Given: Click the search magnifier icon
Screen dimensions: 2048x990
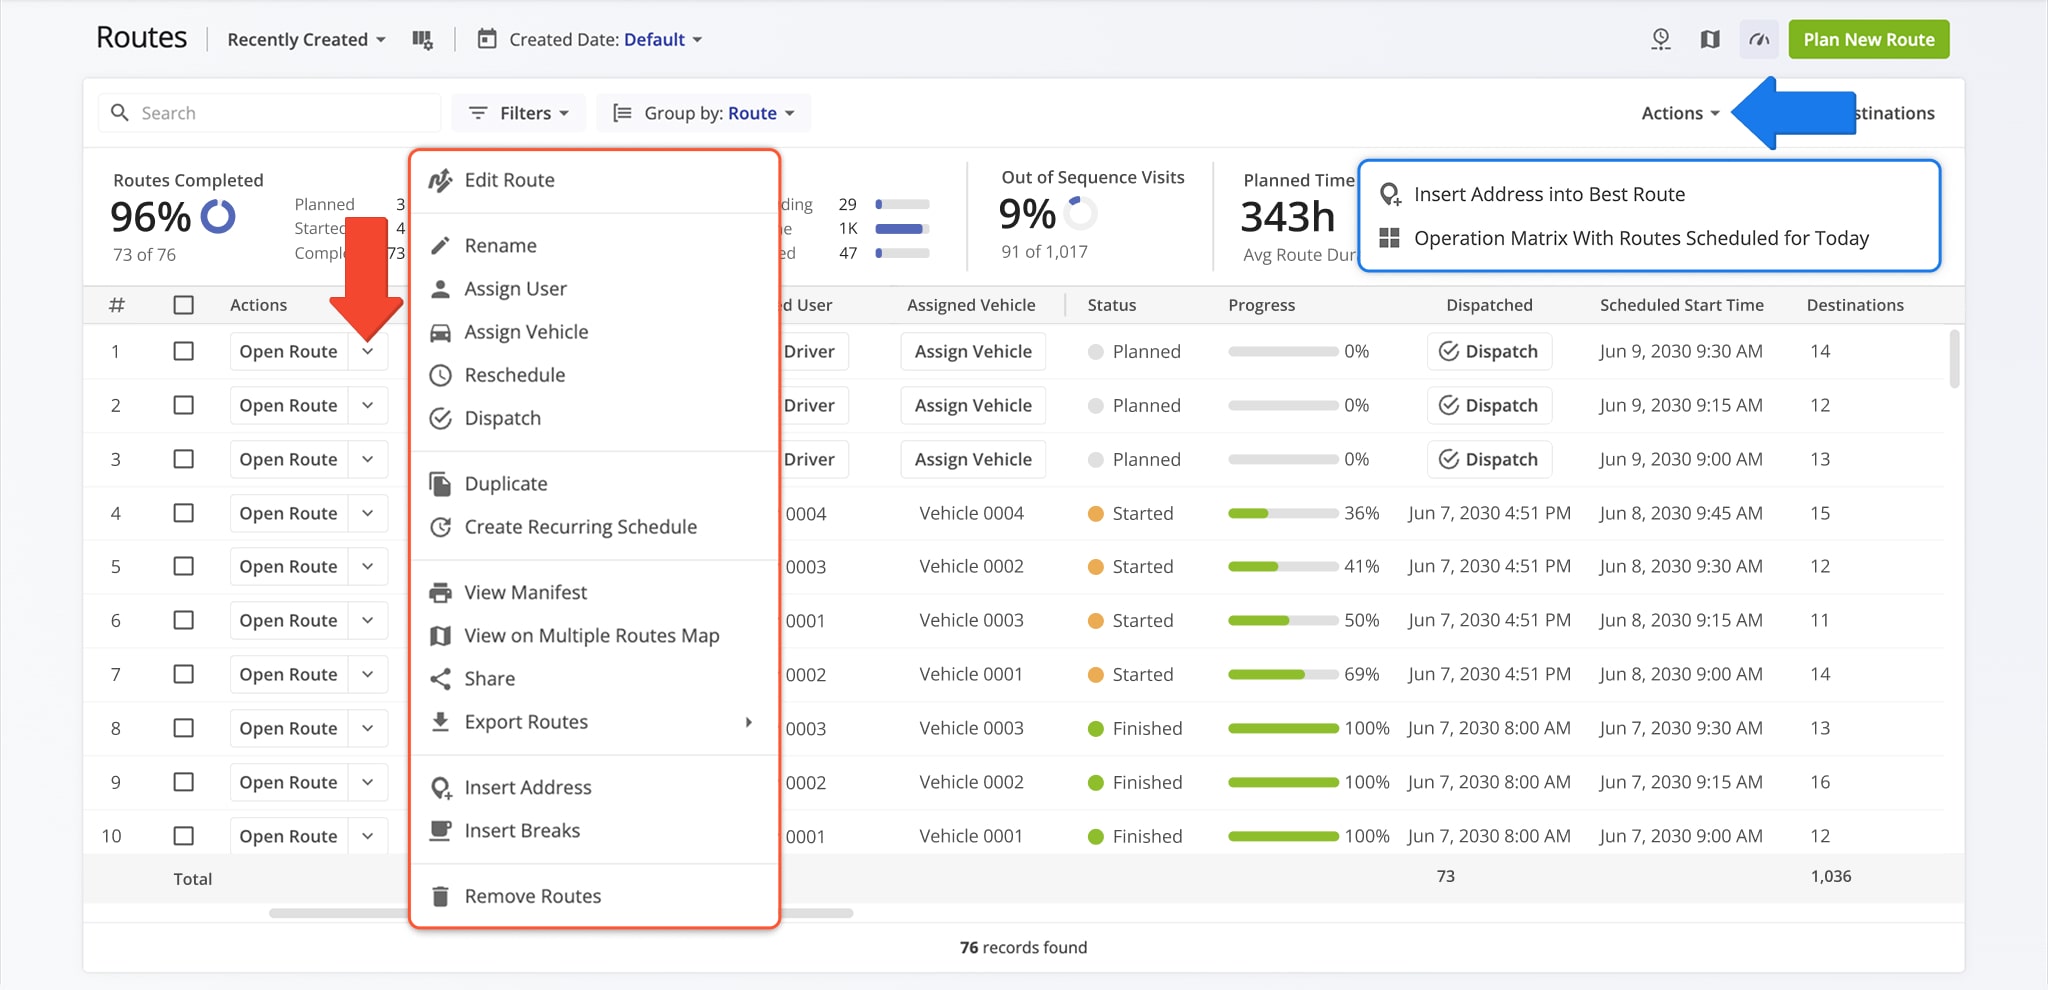Looking at the screenshot, I should (x=120, y=113).
